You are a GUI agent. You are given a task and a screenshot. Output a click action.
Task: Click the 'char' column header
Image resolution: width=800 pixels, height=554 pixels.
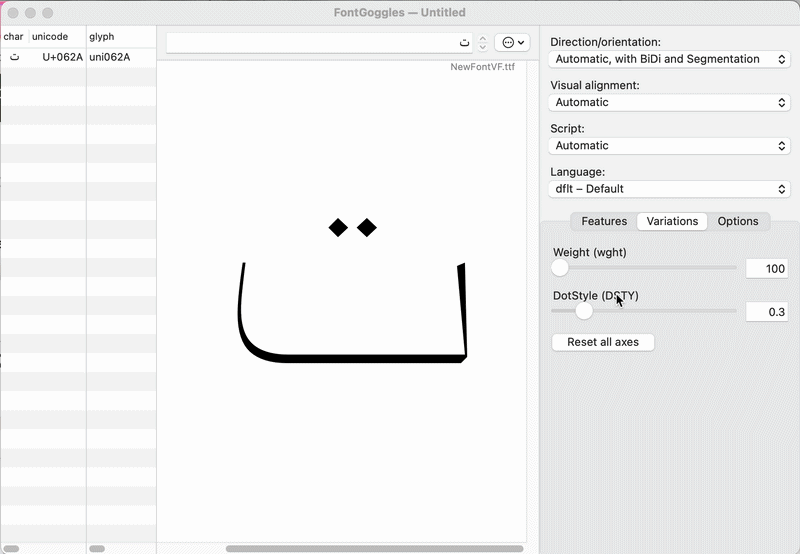point(14,37)
